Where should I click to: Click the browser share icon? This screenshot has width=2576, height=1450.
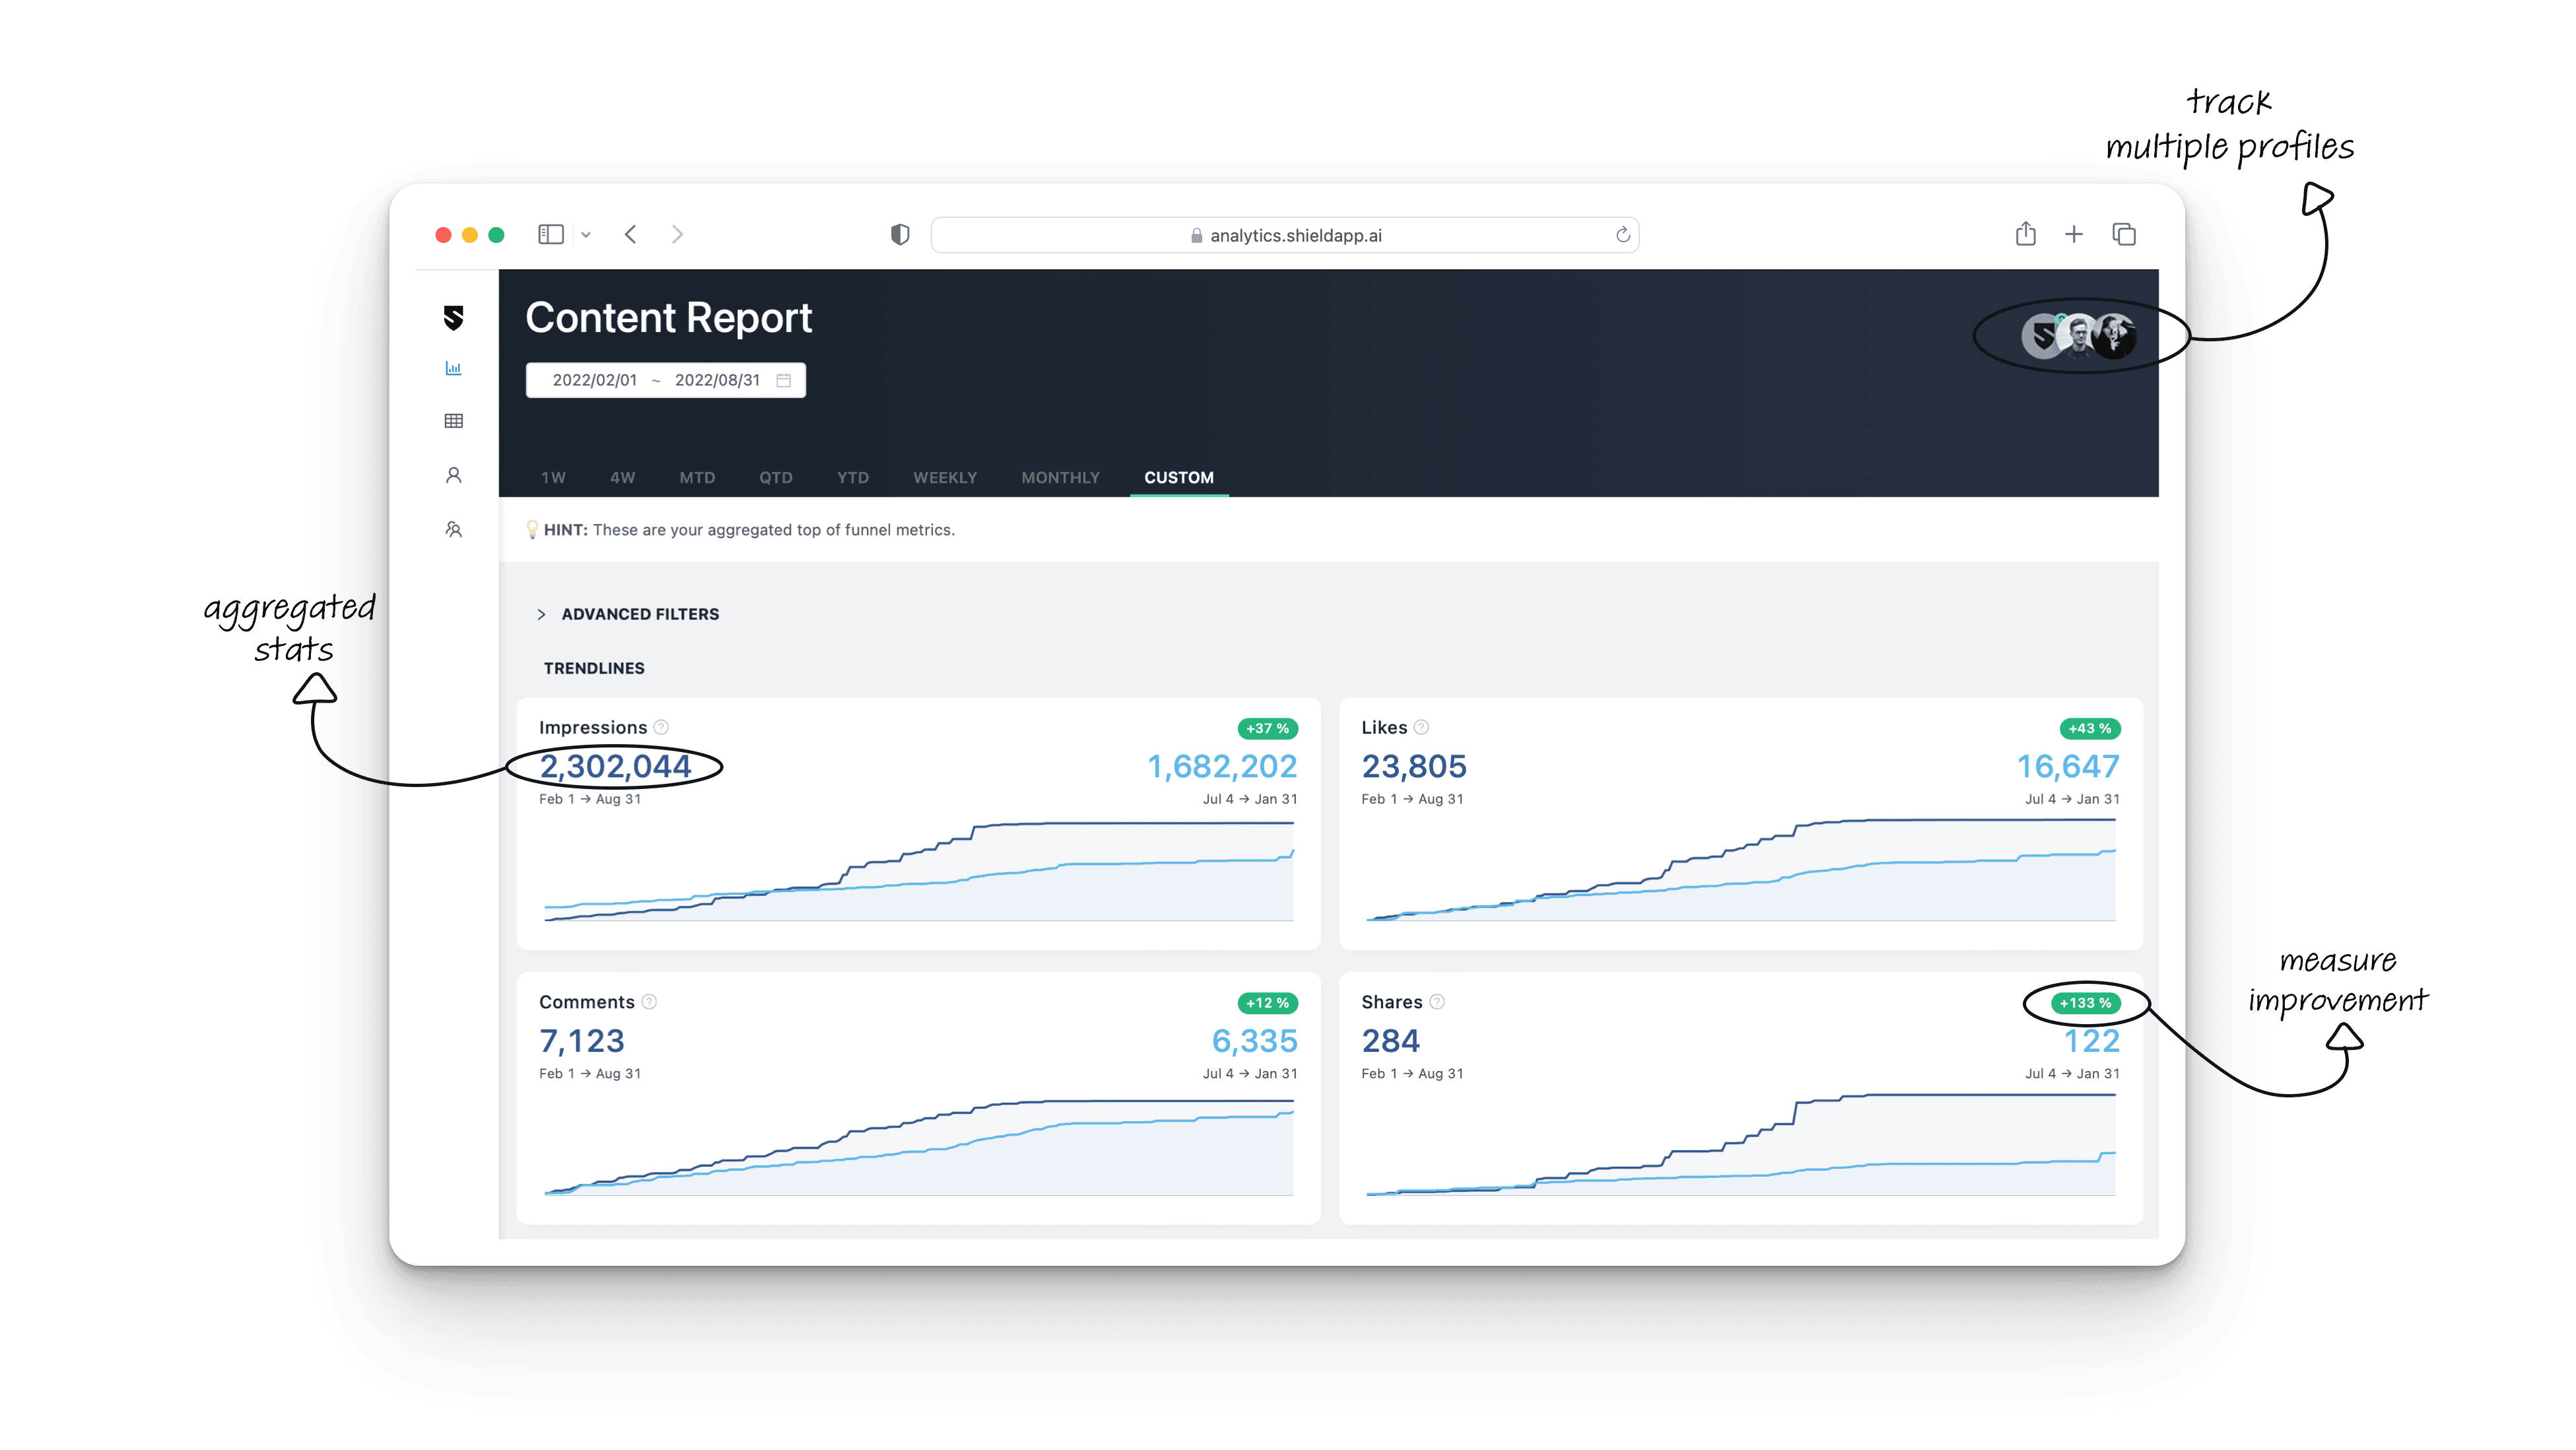2025,234
